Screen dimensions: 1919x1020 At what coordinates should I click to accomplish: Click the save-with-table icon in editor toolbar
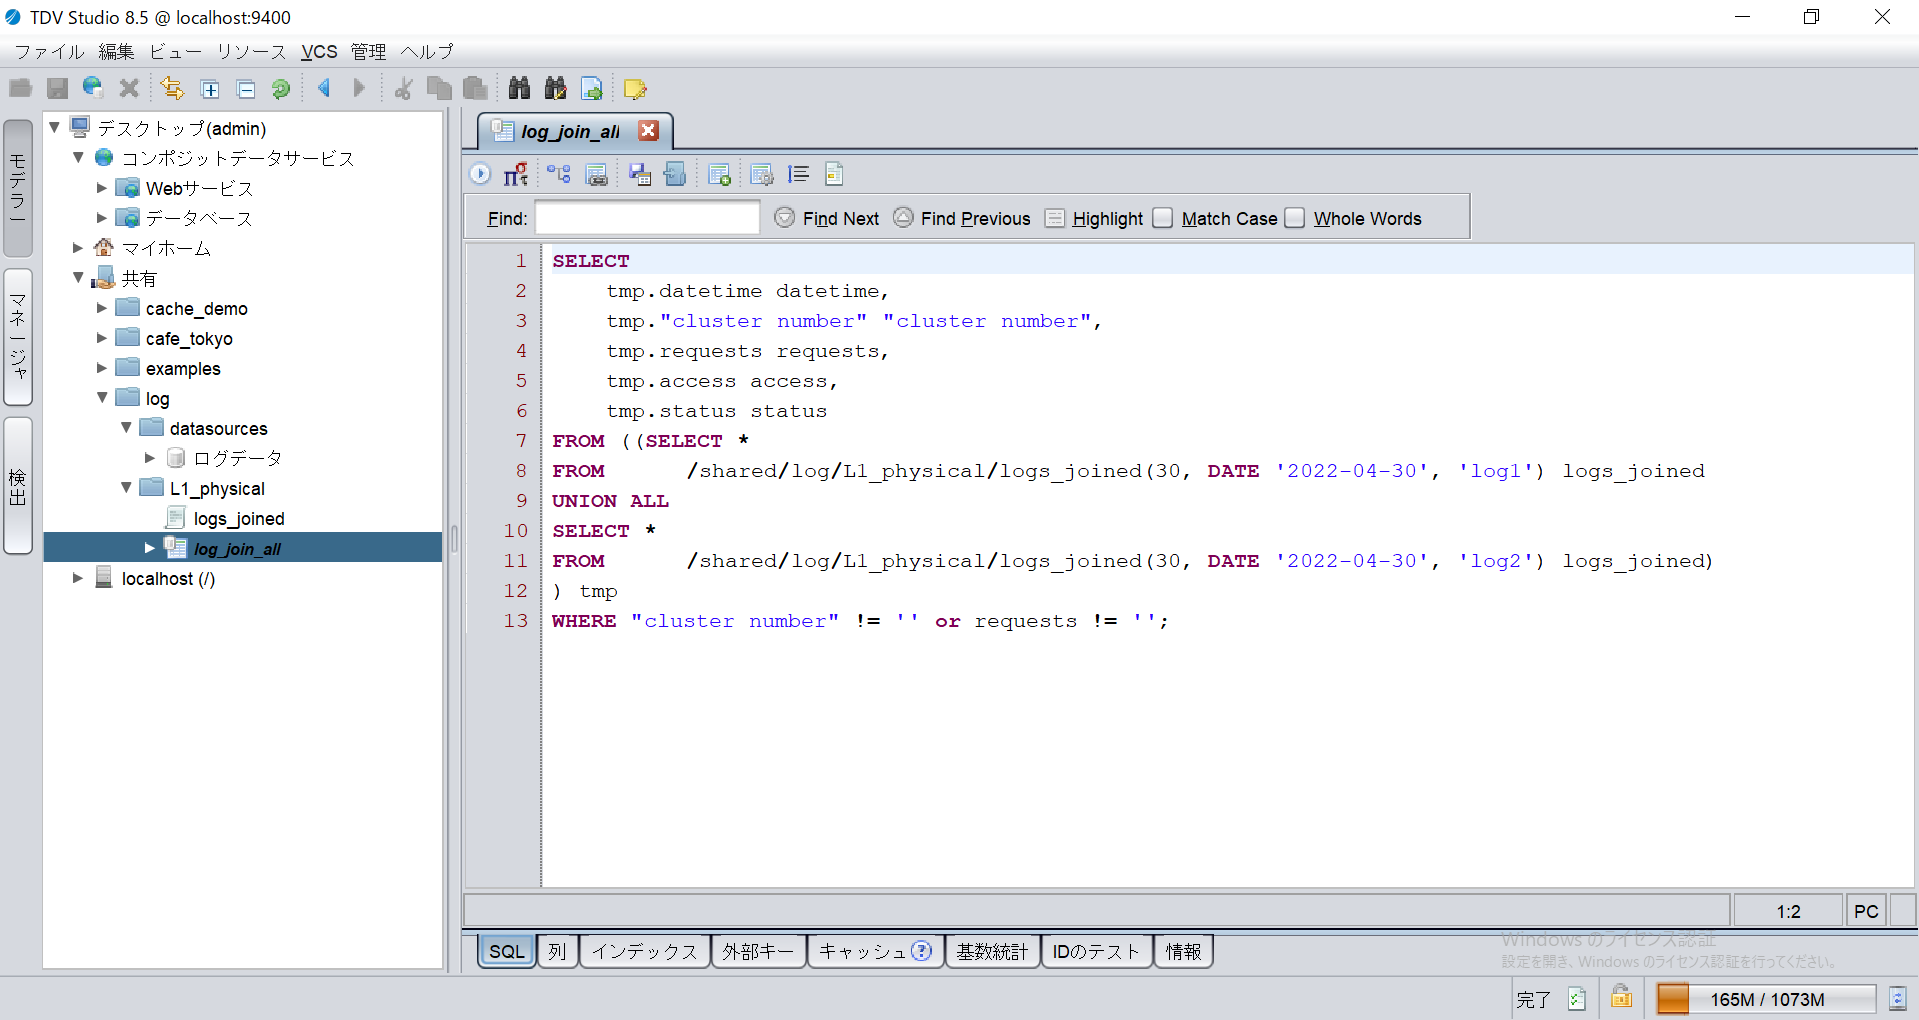[640, 175]
